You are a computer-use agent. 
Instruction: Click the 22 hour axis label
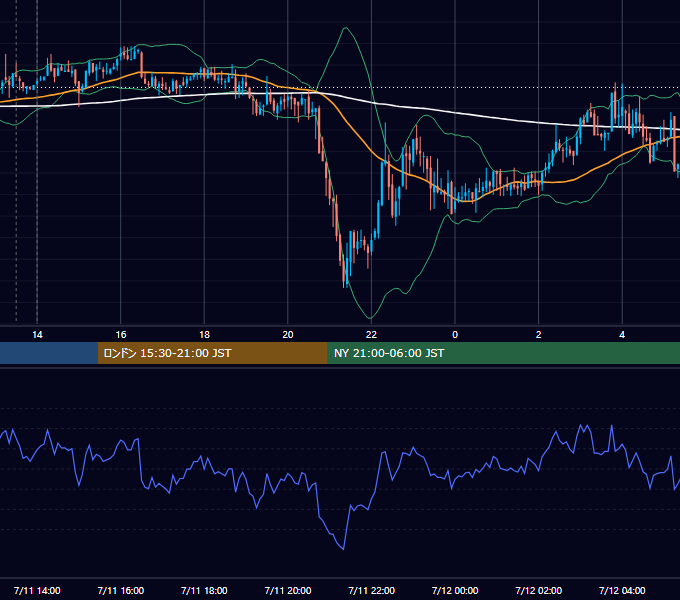371,335
